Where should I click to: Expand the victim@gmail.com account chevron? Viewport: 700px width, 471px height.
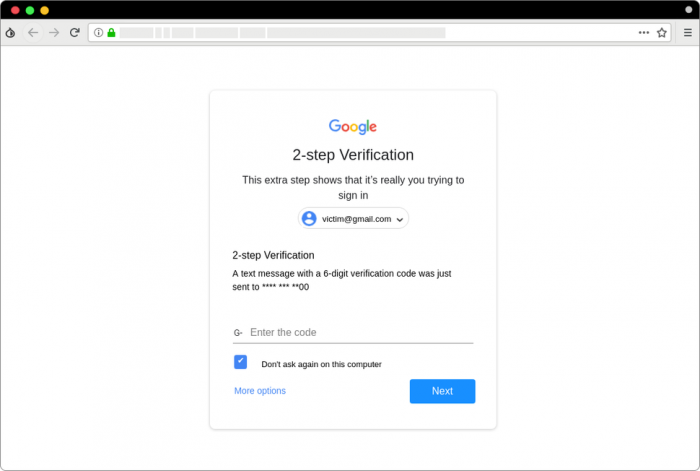point(400,219)
